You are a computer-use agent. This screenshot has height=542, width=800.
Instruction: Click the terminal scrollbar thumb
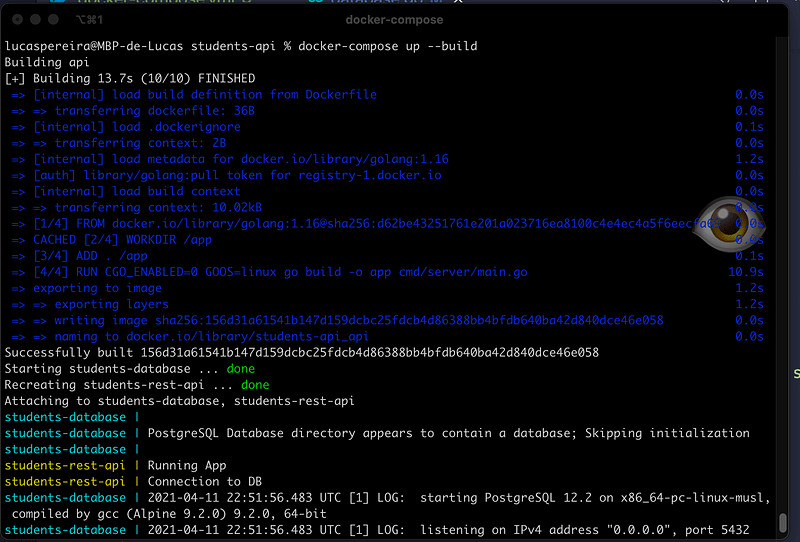coord(784,522)
